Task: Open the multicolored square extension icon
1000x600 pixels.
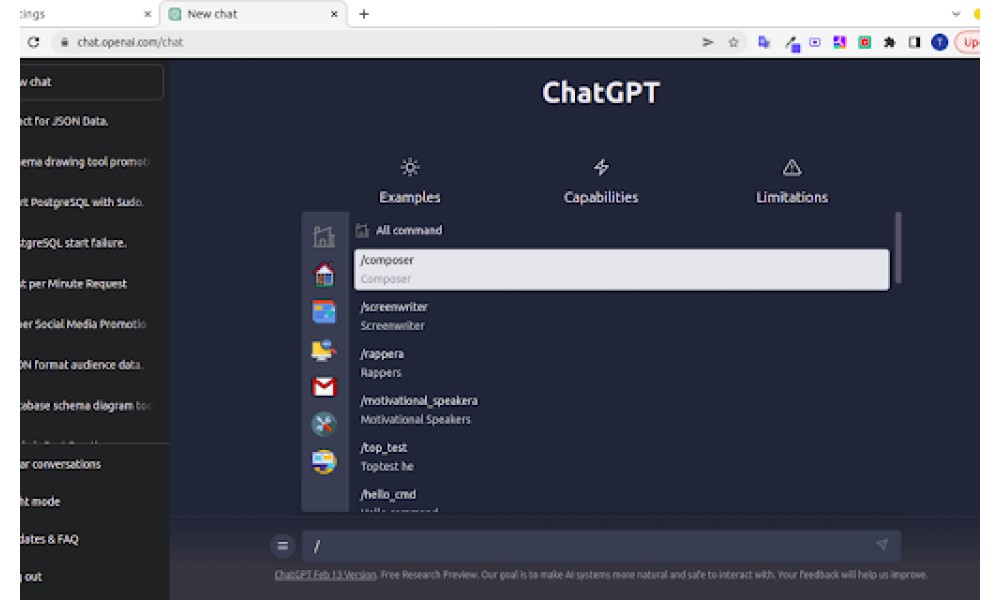Action: click(839, 42)
